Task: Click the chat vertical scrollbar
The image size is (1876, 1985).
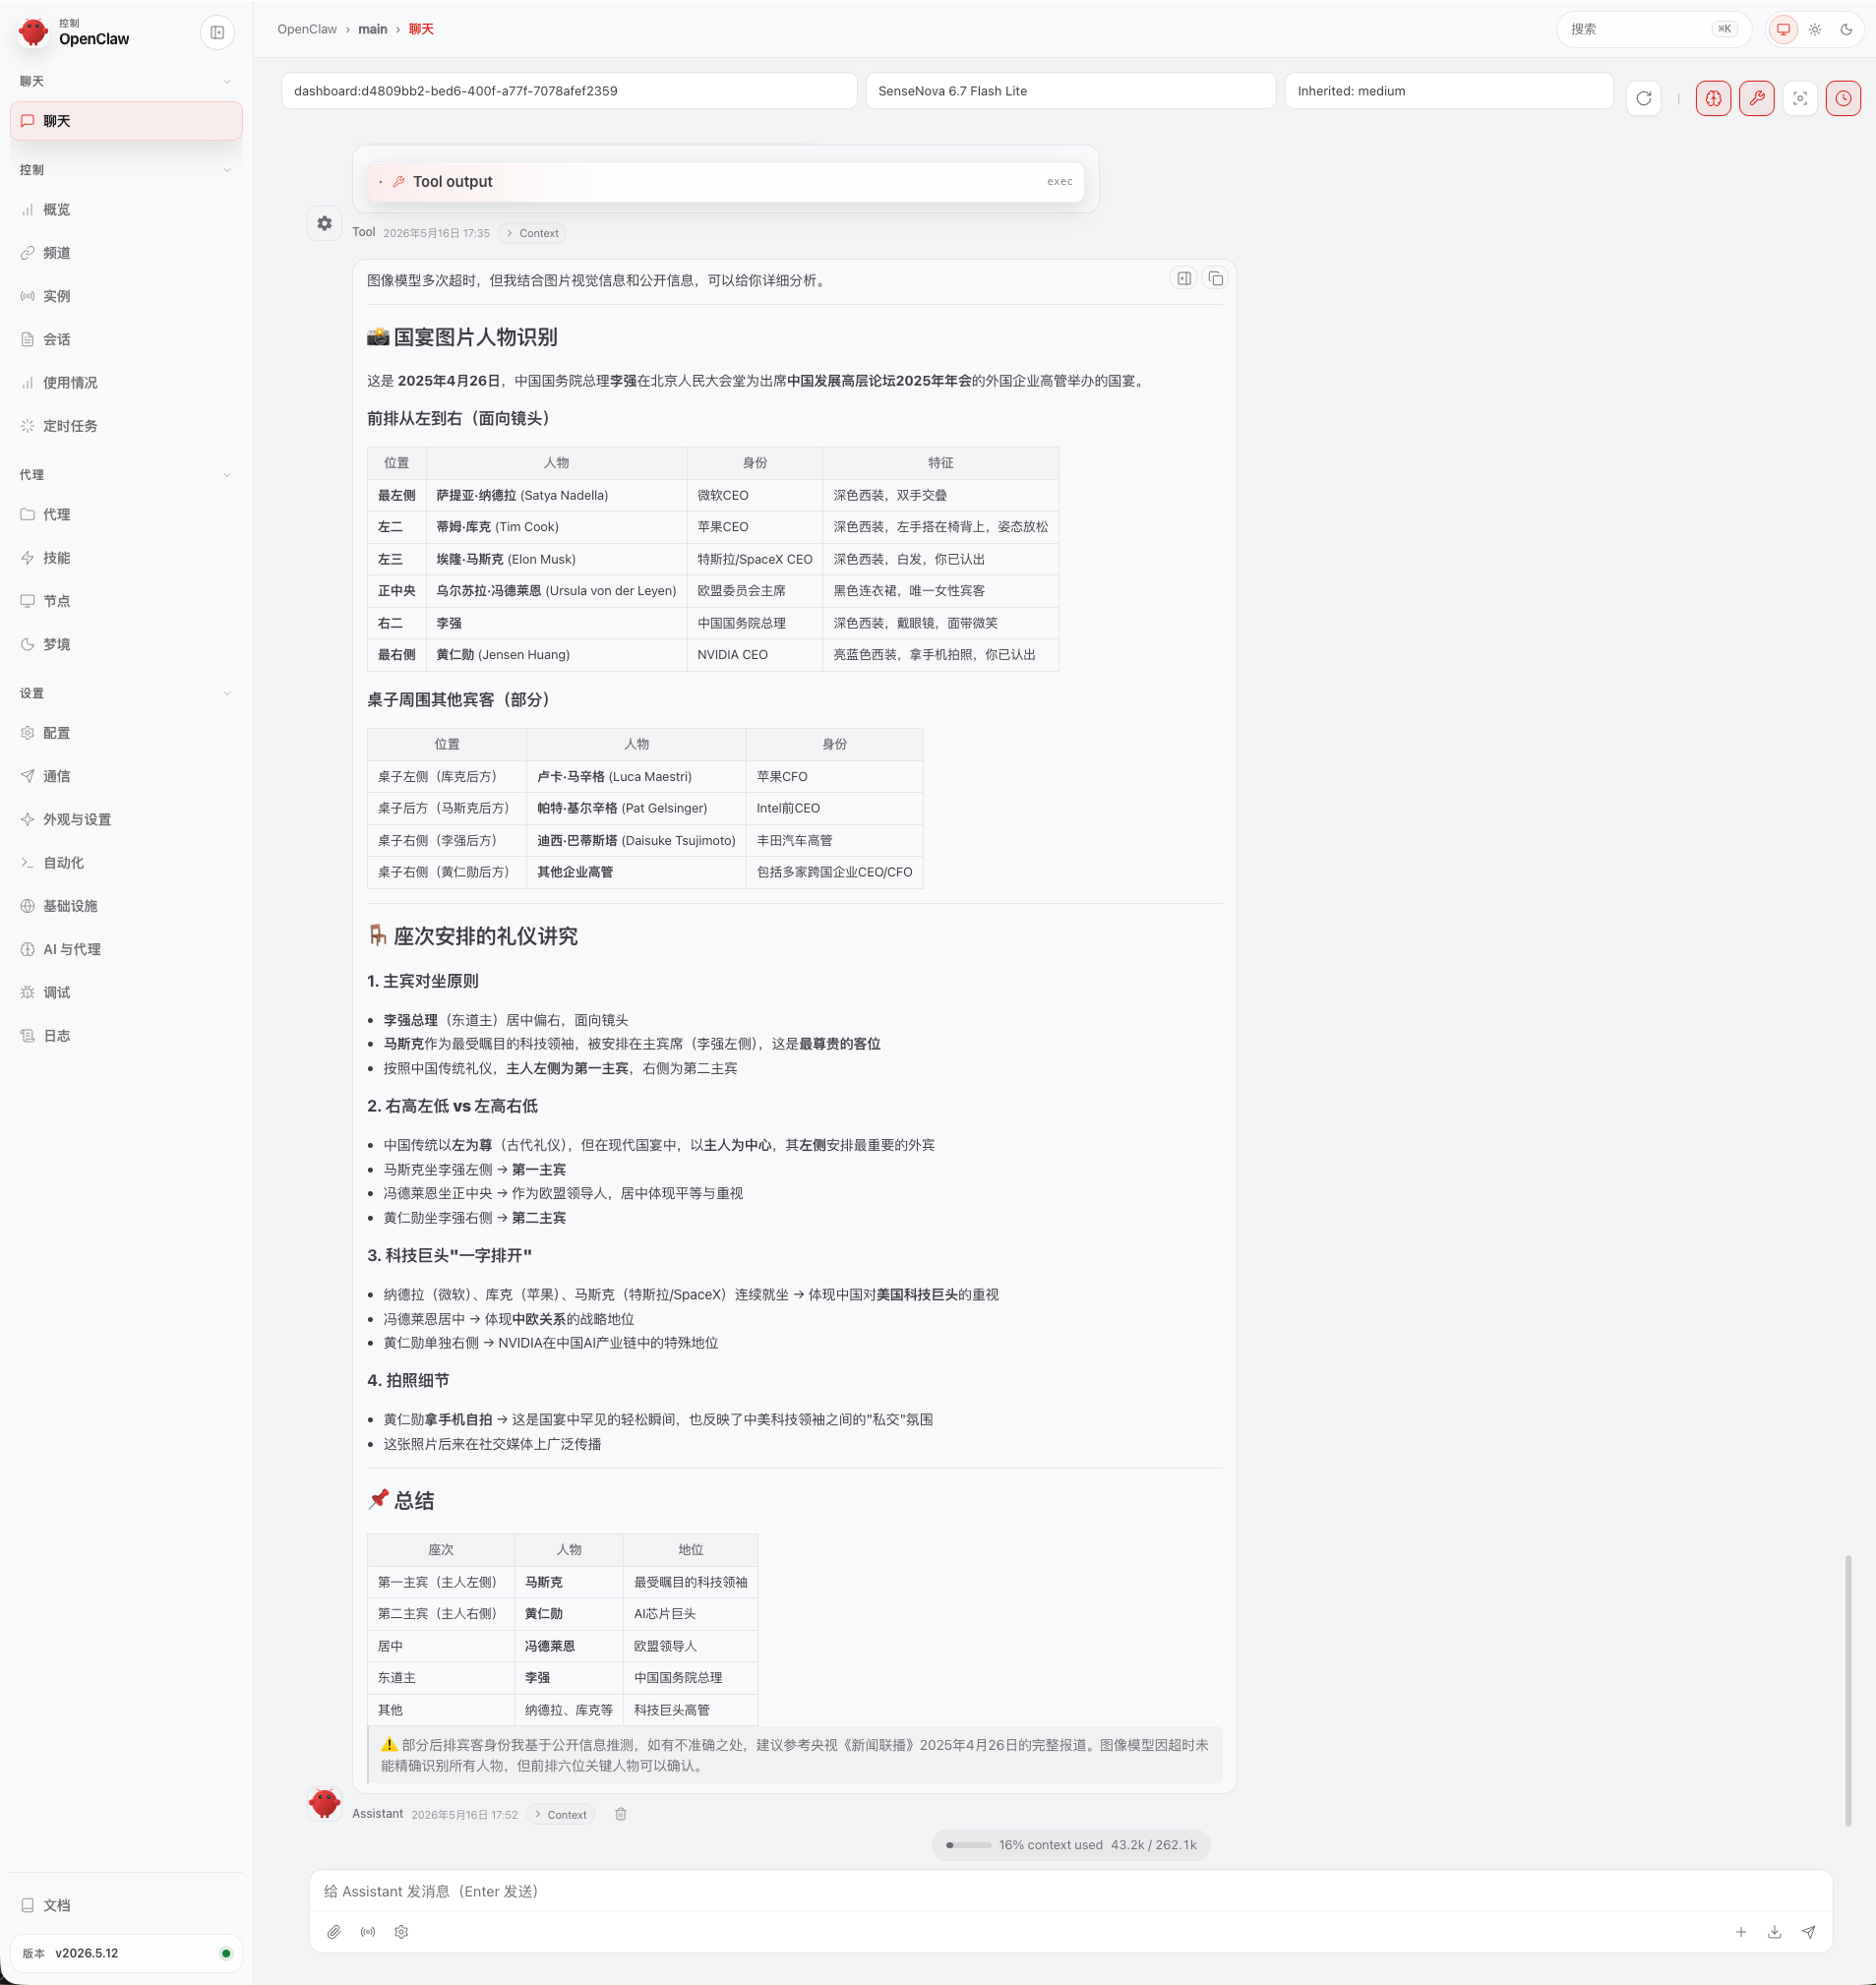Action: (1848, 1691)
